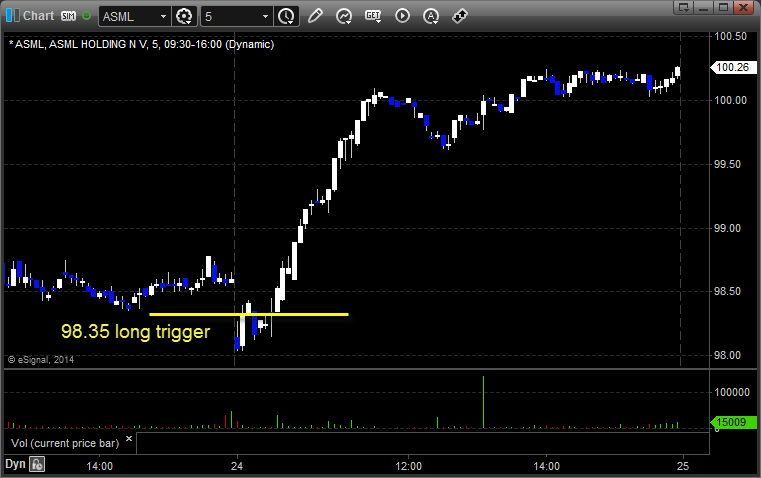Click the 98.50 price axis label
The width and height of the screenshot is (761, 478).
(728, 292)
